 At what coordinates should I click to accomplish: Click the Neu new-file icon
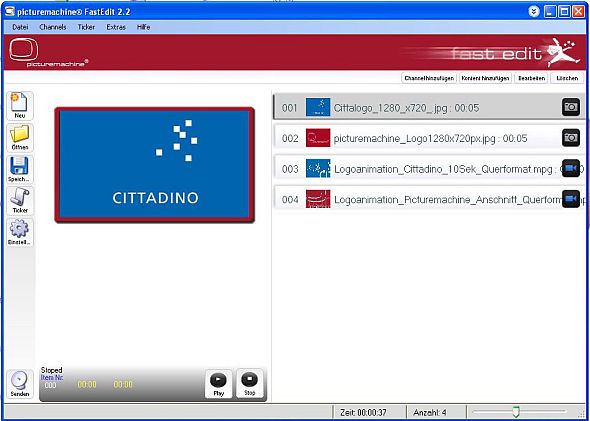20,106
